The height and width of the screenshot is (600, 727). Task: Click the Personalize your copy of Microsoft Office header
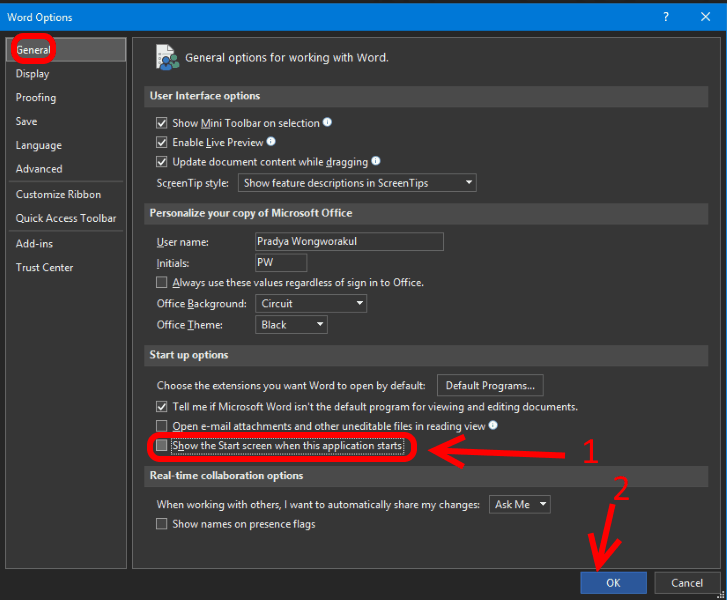426,213
